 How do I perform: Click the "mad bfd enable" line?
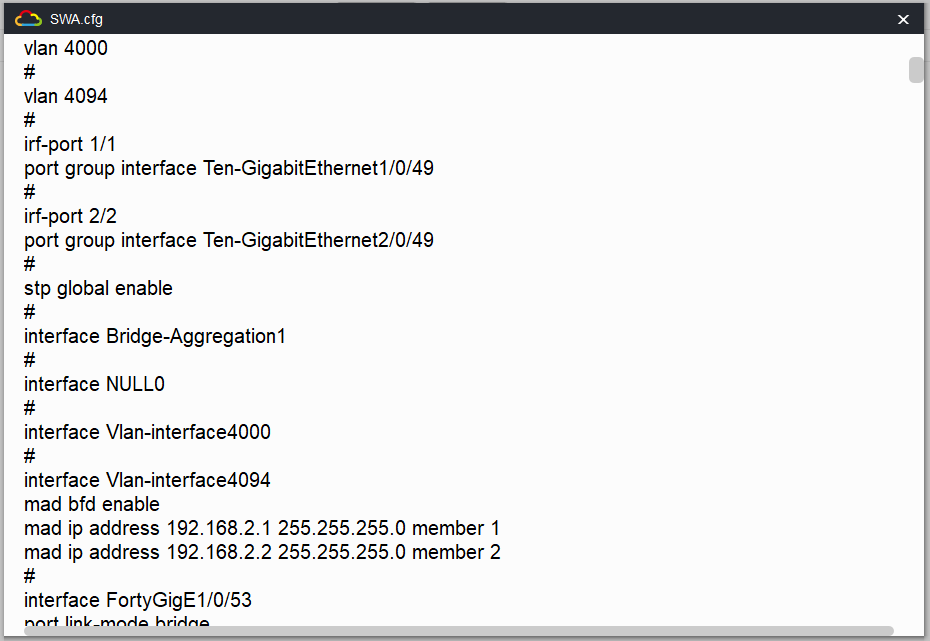pos(92,504)
